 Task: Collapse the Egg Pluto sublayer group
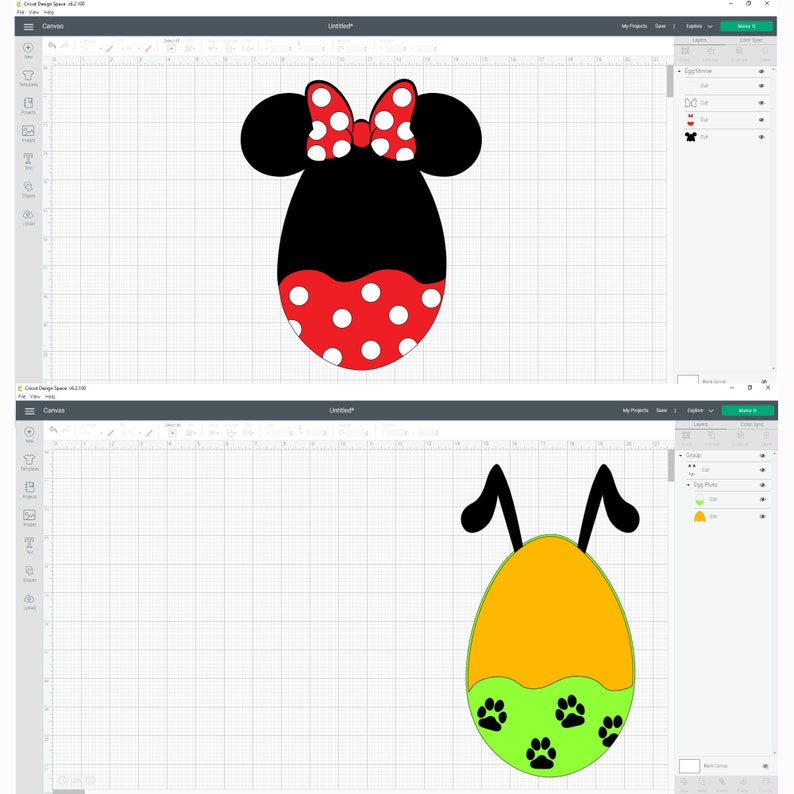click(x=689, y=485)
